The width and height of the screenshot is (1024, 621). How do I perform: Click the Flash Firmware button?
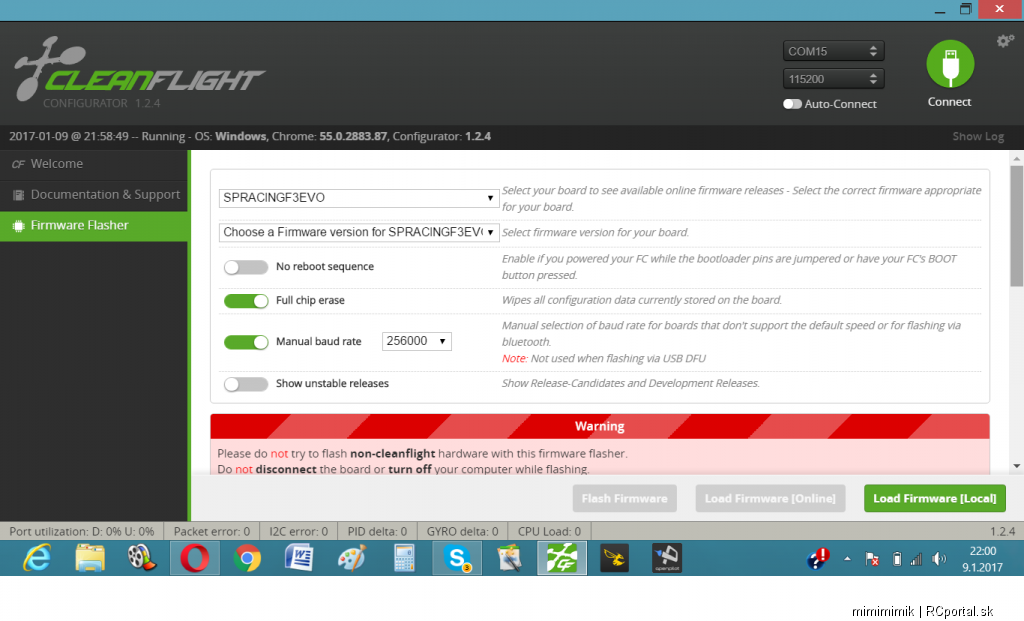[x=624, y=498]
